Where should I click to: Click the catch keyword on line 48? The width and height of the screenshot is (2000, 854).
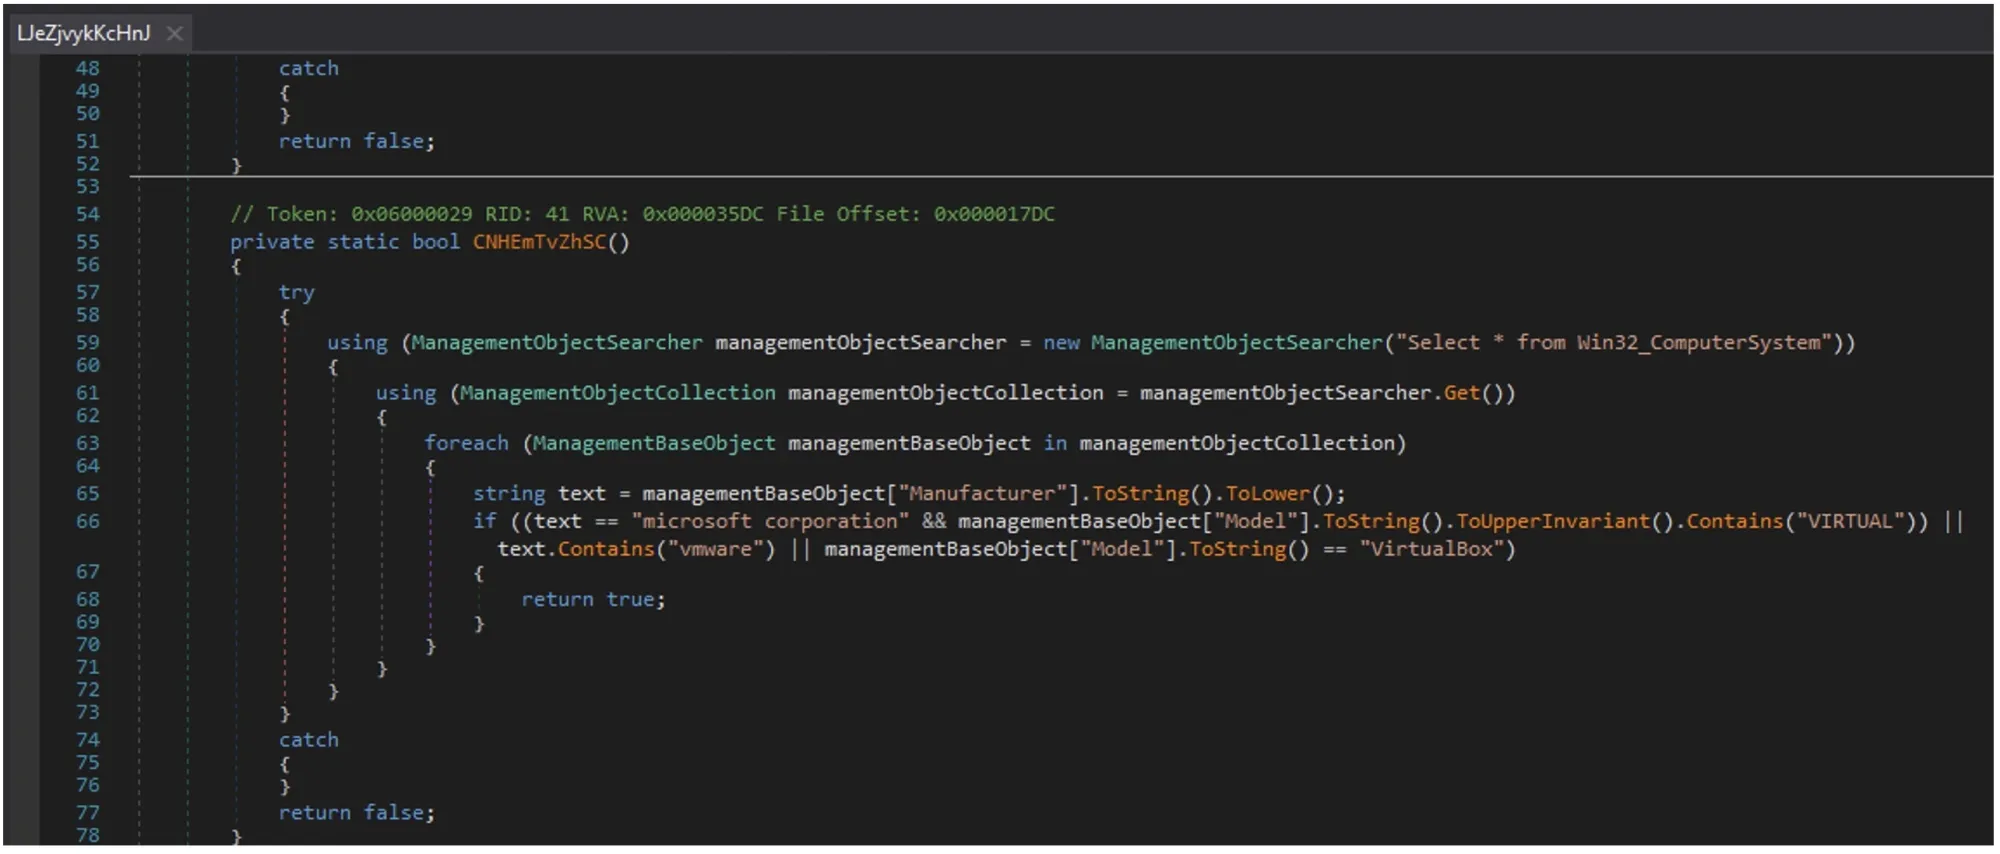(x=308, y=68)
